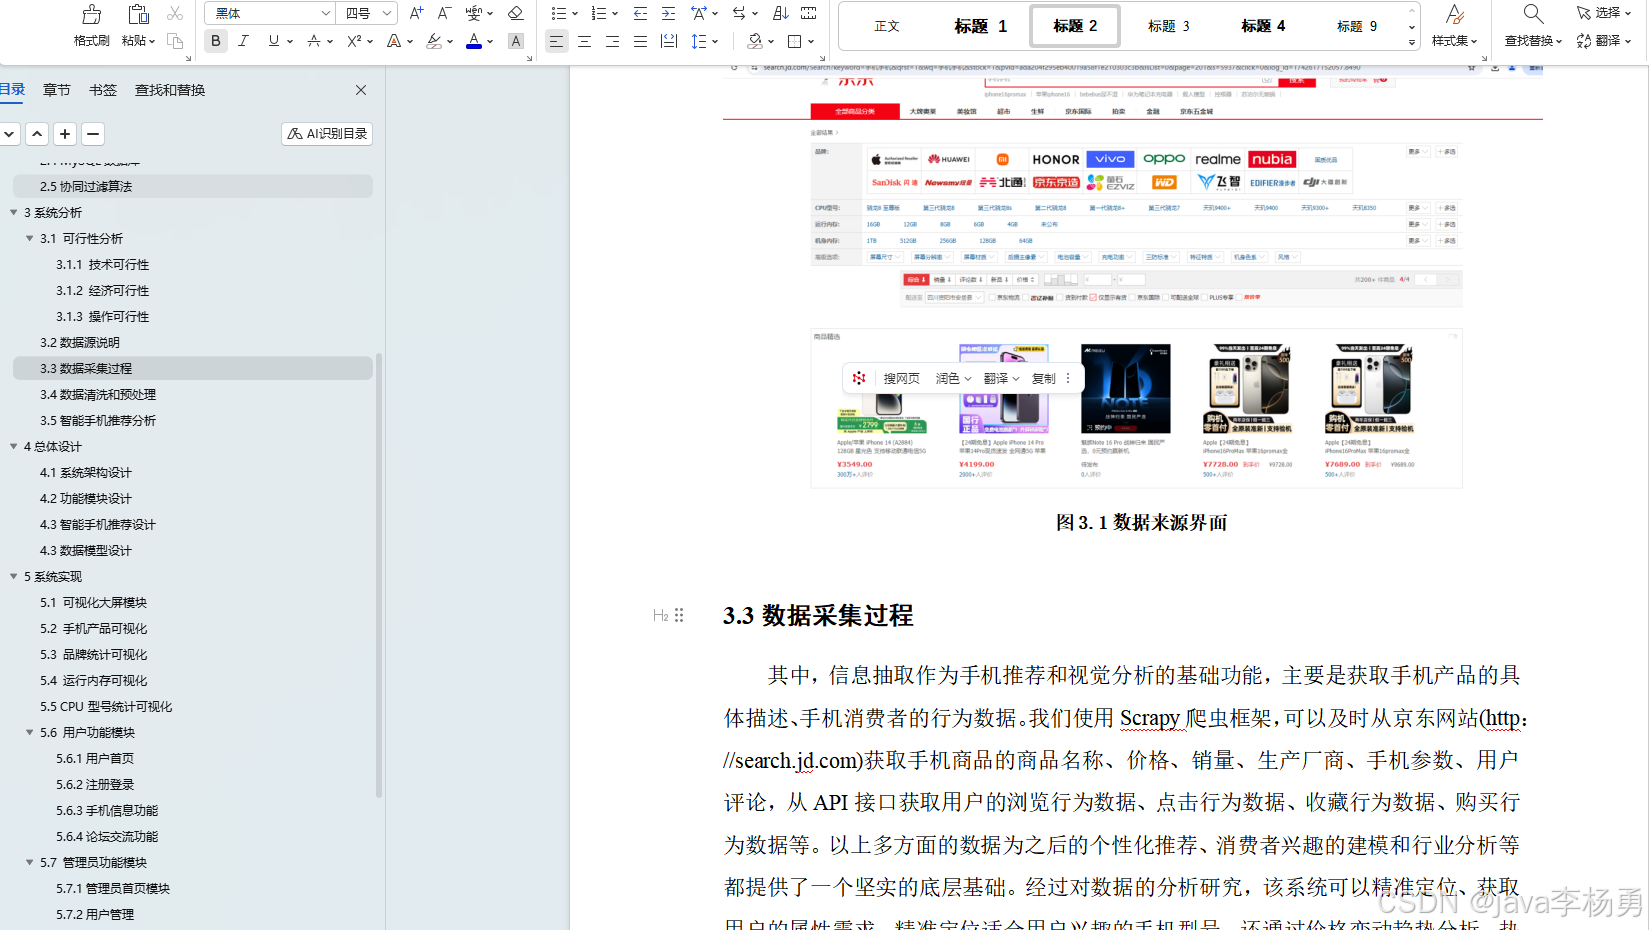Apply the text highlight pen

click(x=433, y=41)
